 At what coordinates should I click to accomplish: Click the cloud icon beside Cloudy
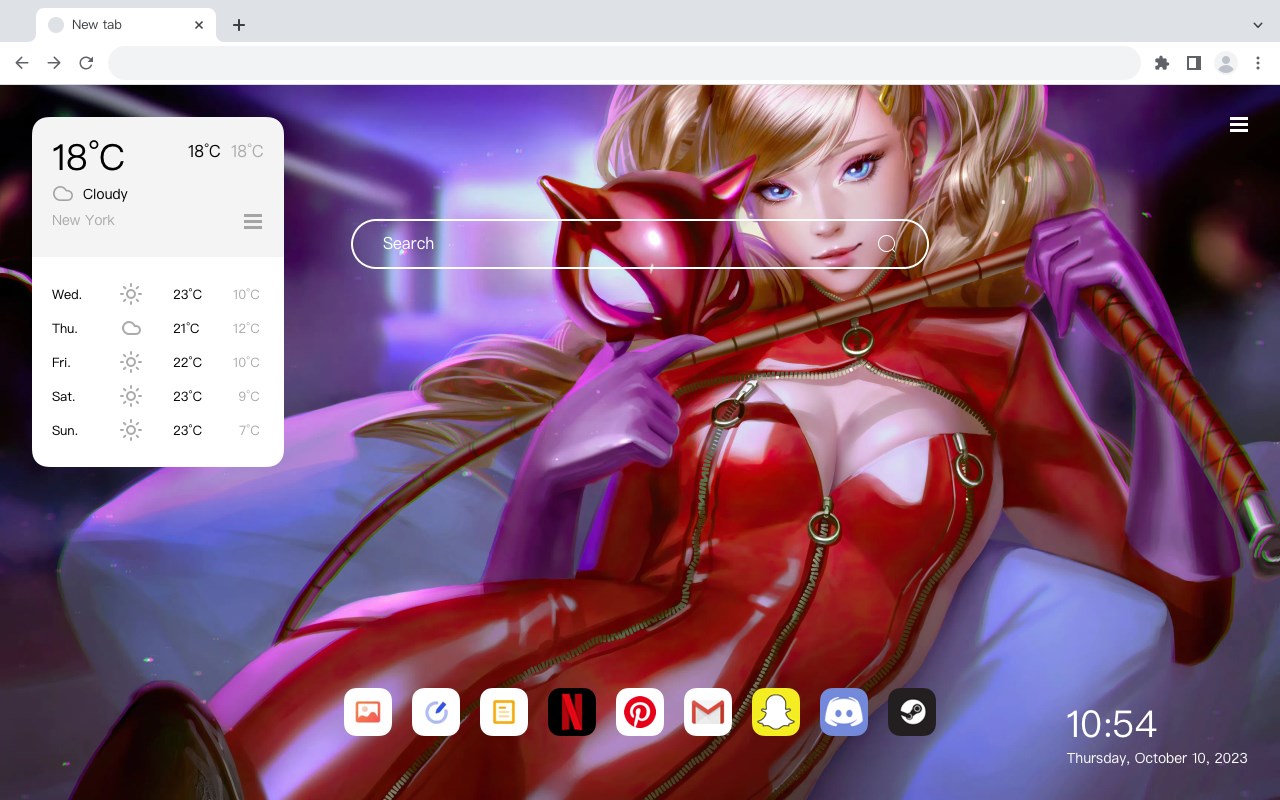click(x=63, y=194)
